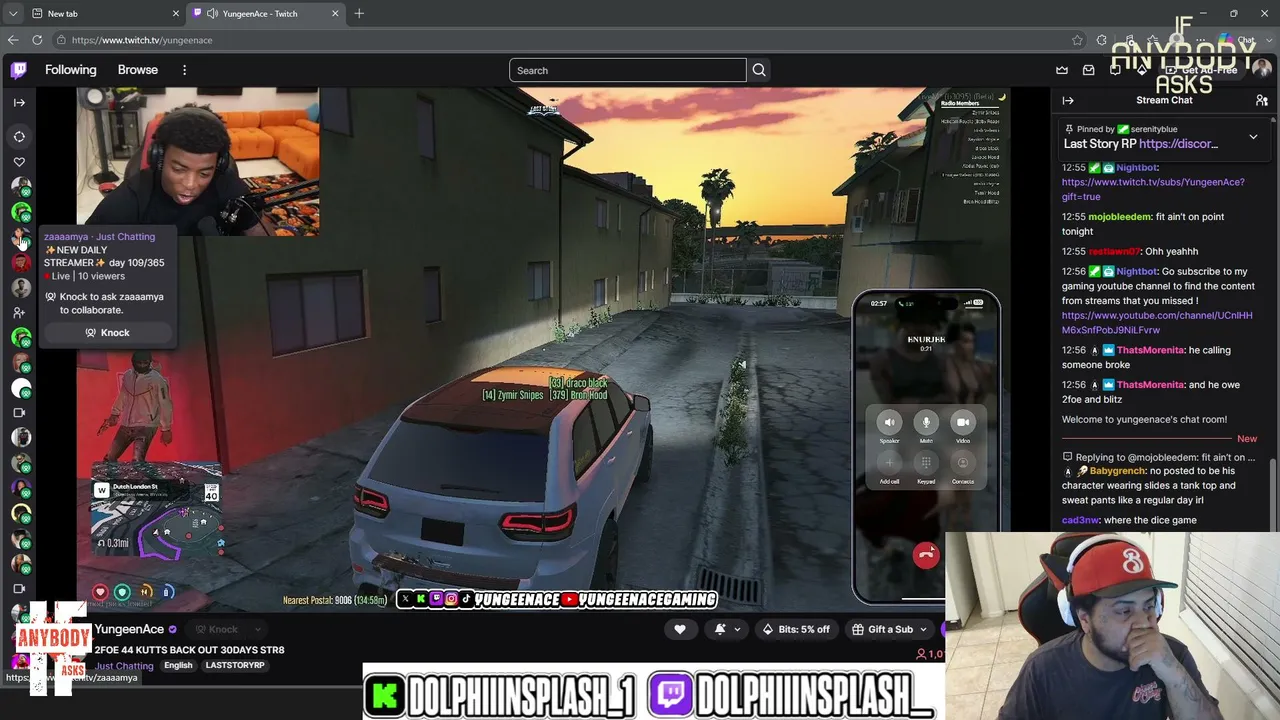Open the more options menu beside Browse
Screen dimensions: 1280x720
click(184, 70)
